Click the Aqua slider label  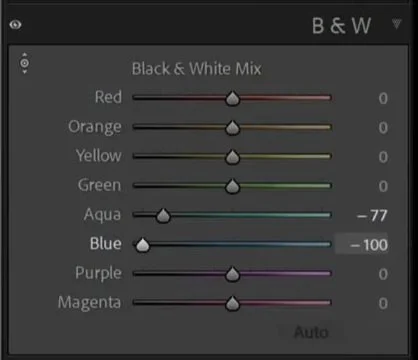102,215
